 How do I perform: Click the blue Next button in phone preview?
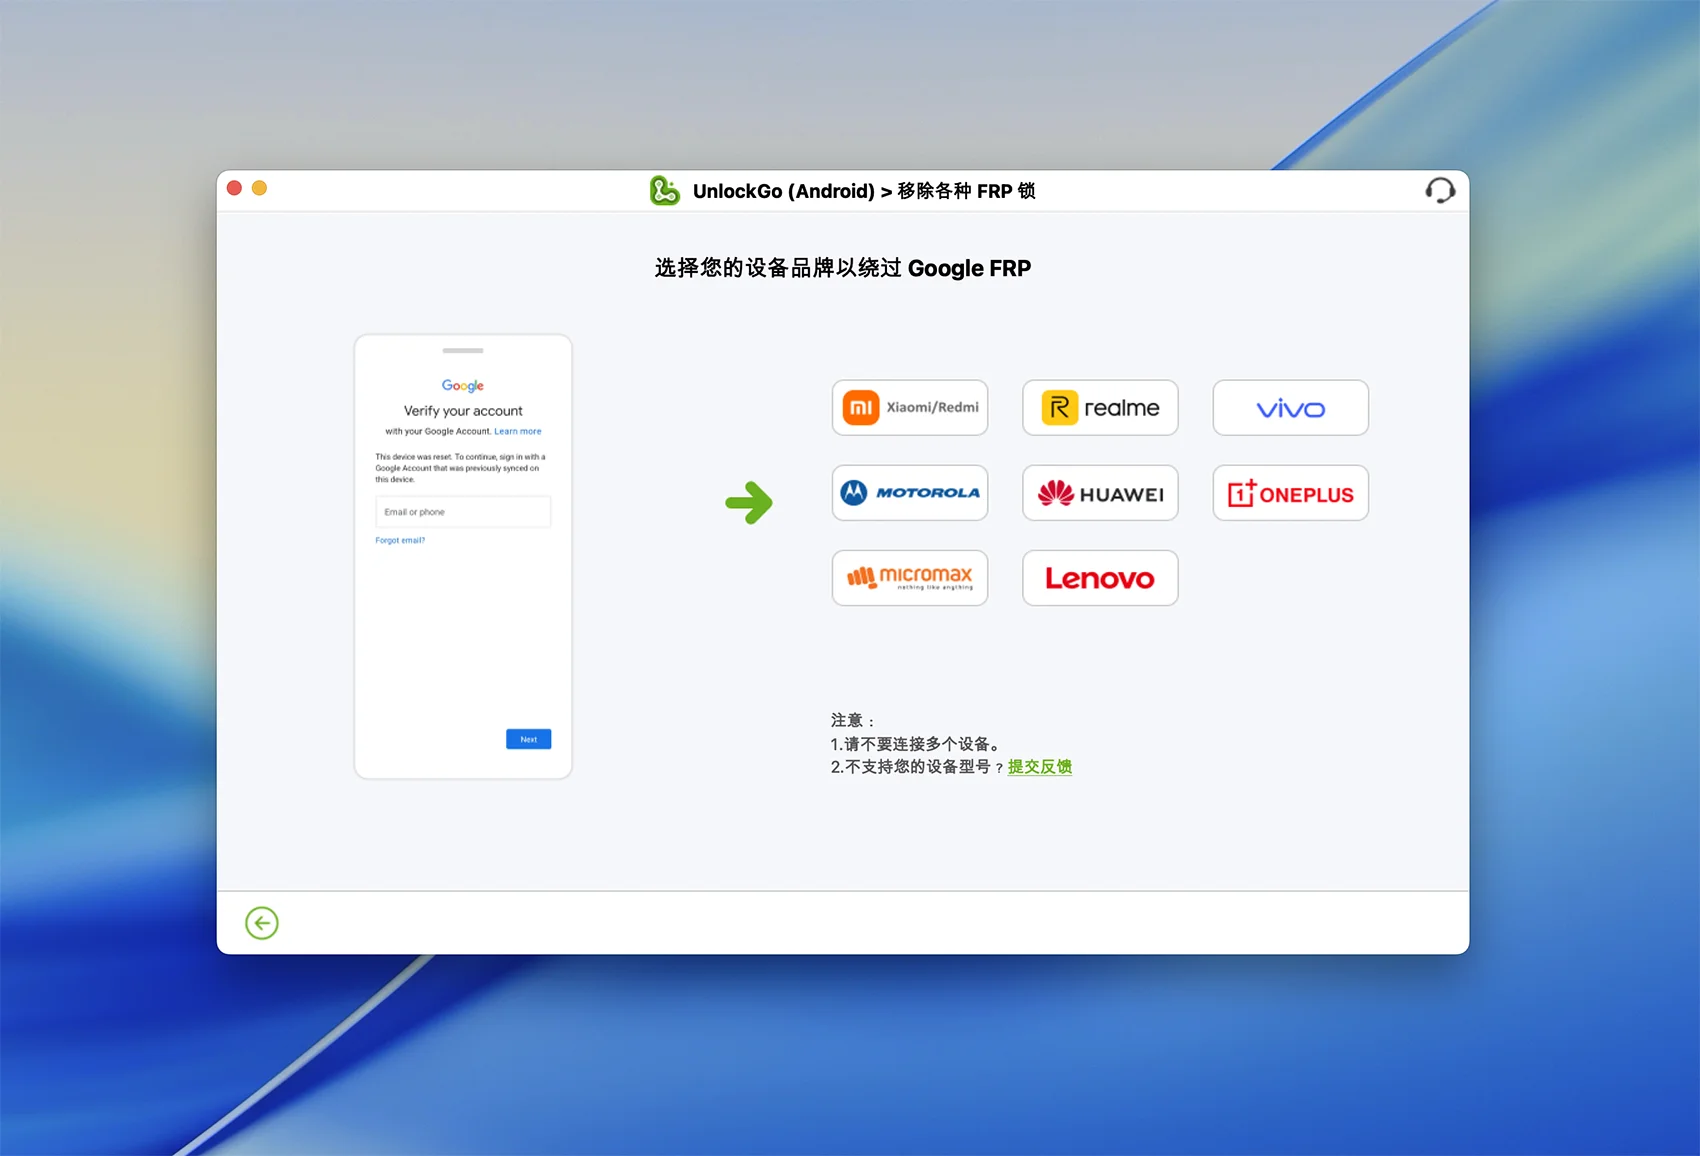pyautogui.click(x=528, y=739)
